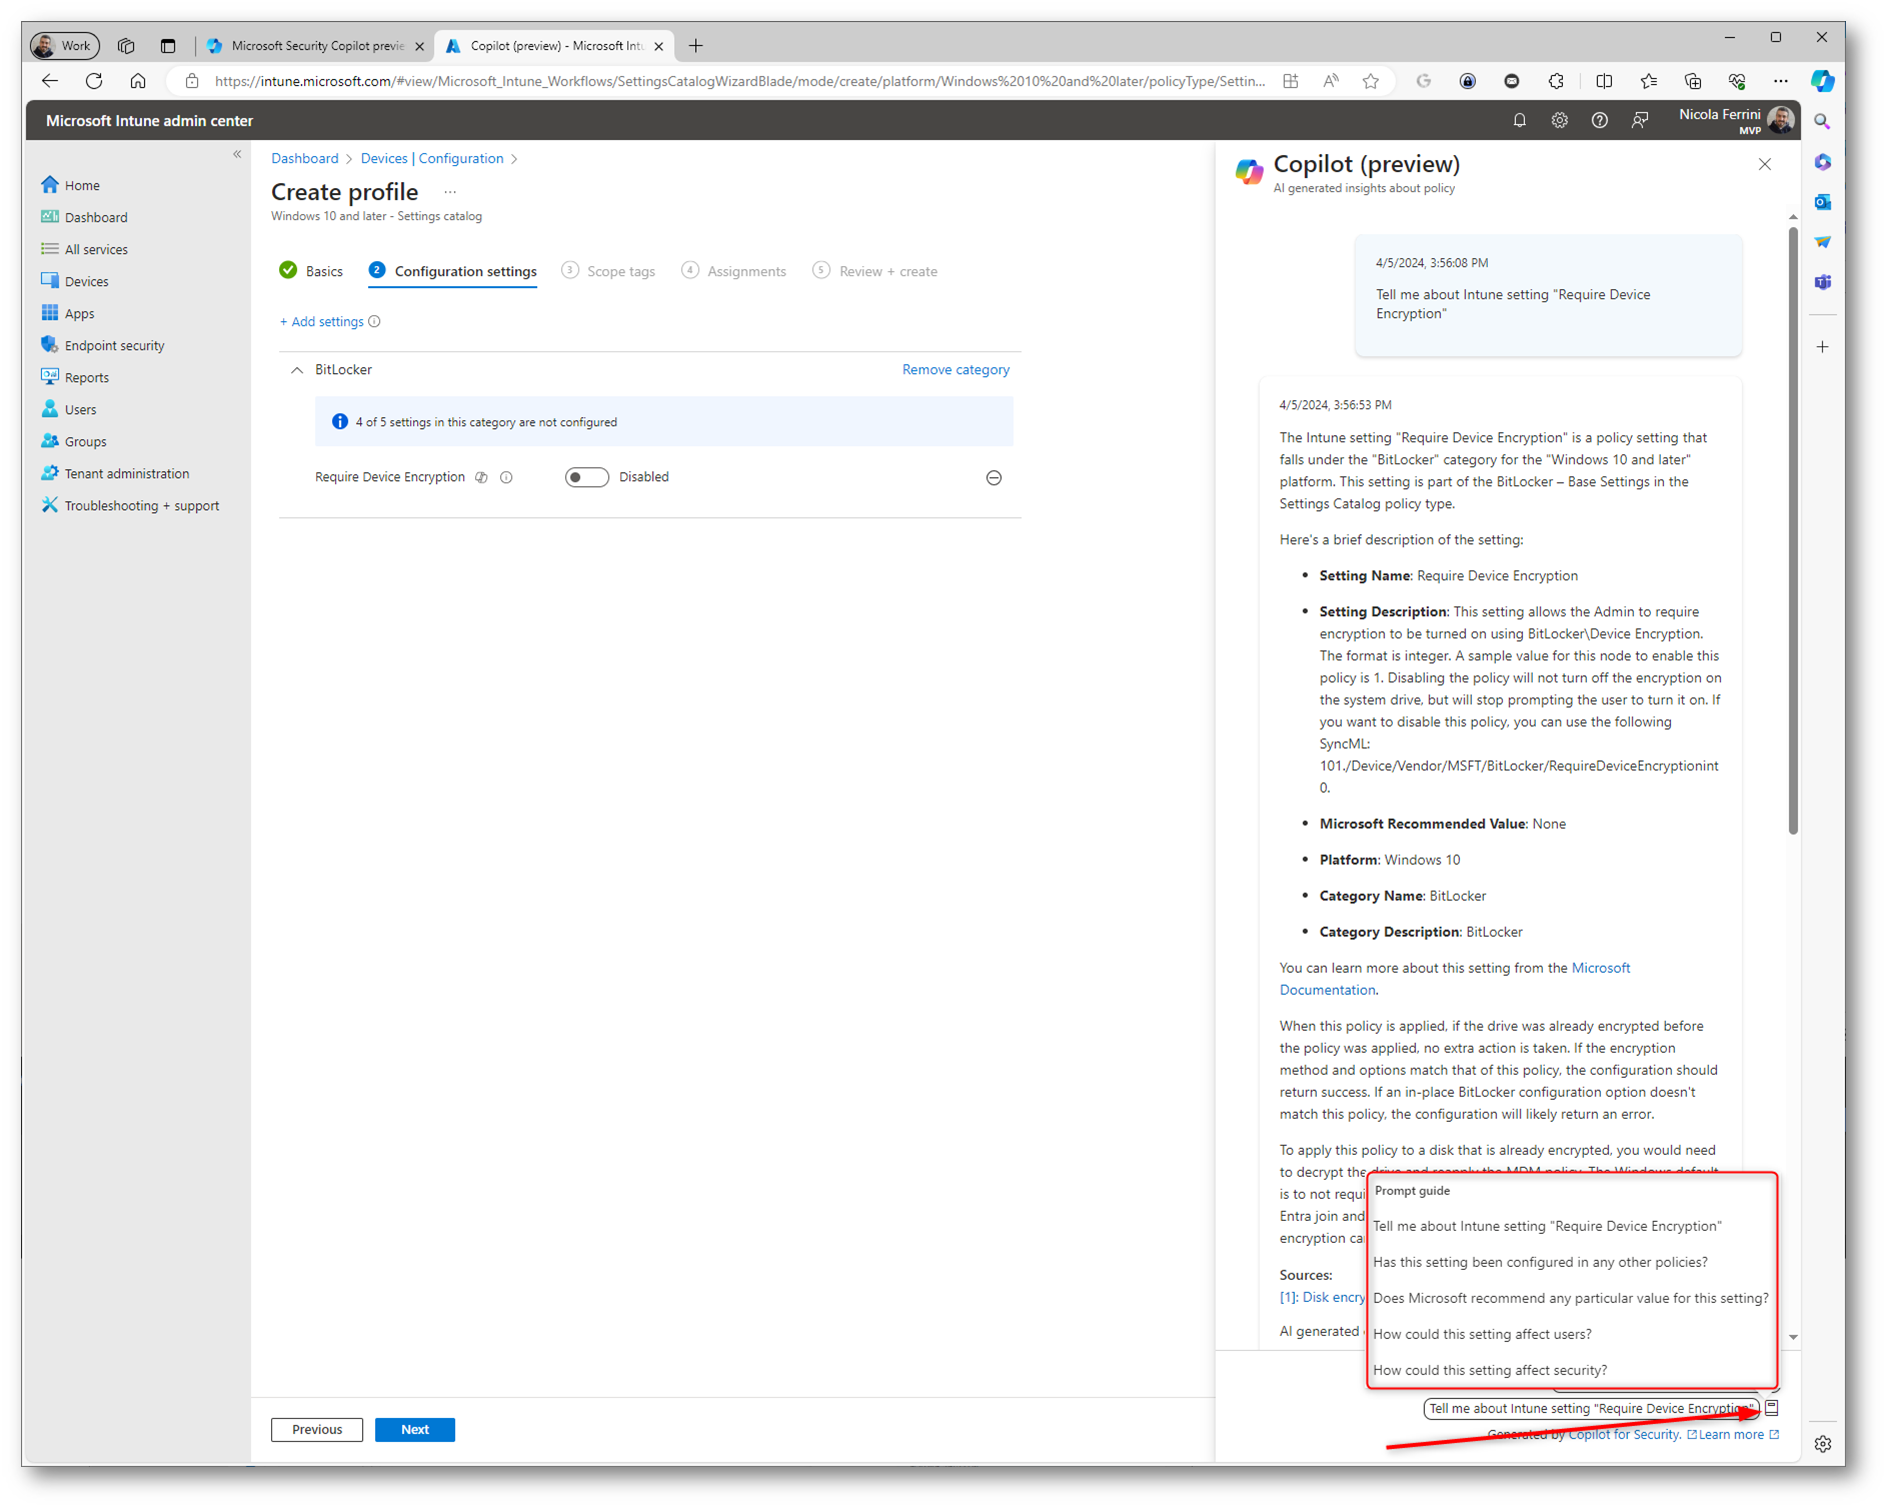Open new browser tab plus button

[696, 45]
